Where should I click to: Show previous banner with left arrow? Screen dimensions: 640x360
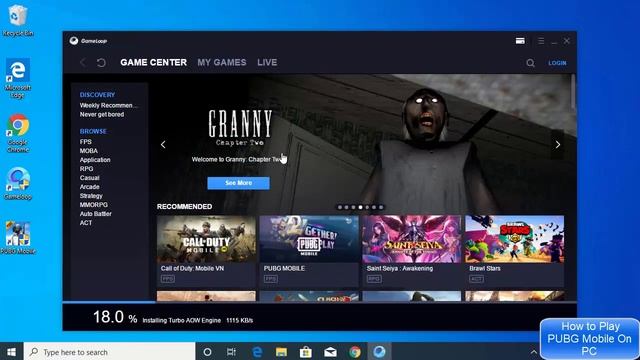(x=163, y=144)
